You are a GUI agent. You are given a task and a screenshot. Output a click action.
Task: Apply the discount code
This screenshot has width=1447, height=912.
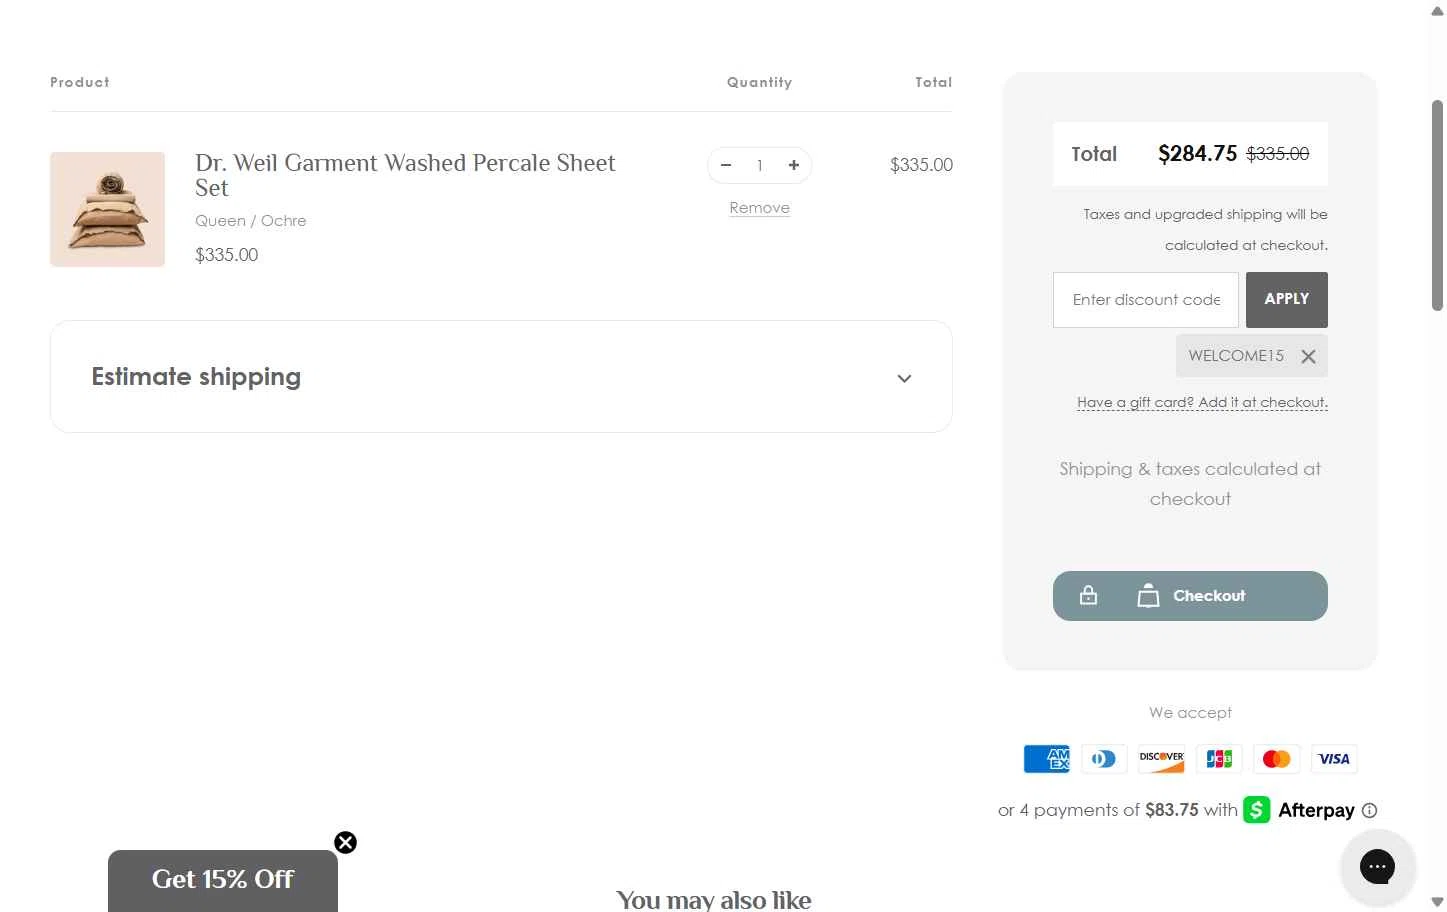pyautogui.click(x=1287, y=300)
